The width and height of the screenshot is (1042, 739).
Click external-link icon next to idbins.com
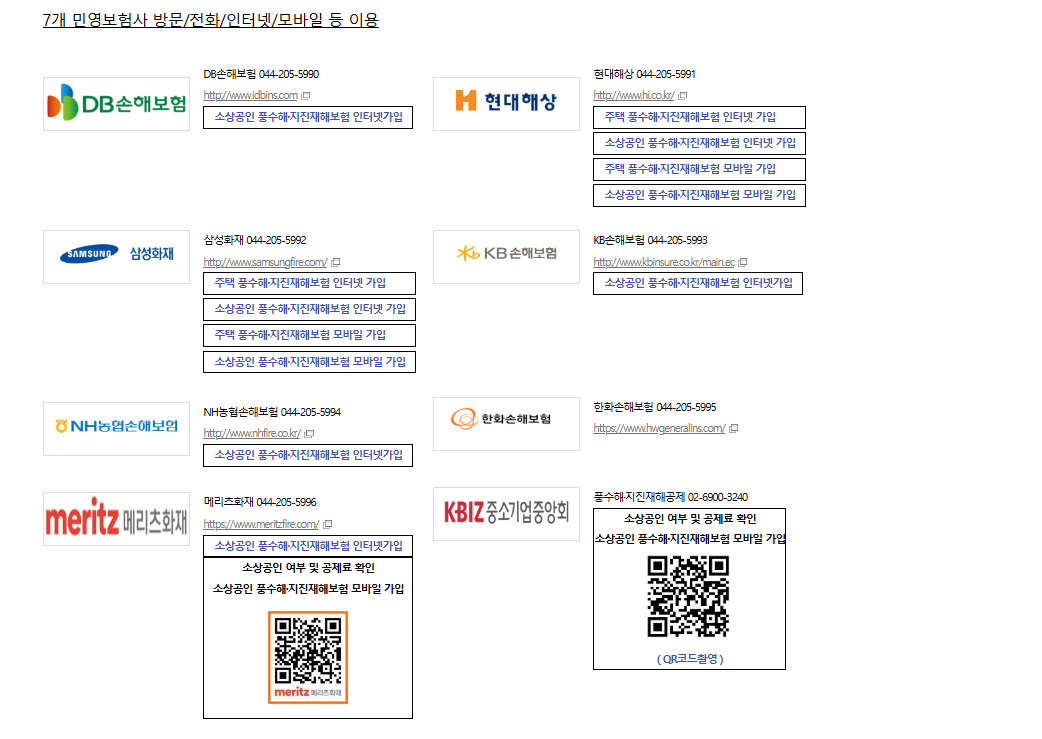[x=306, y=96]
